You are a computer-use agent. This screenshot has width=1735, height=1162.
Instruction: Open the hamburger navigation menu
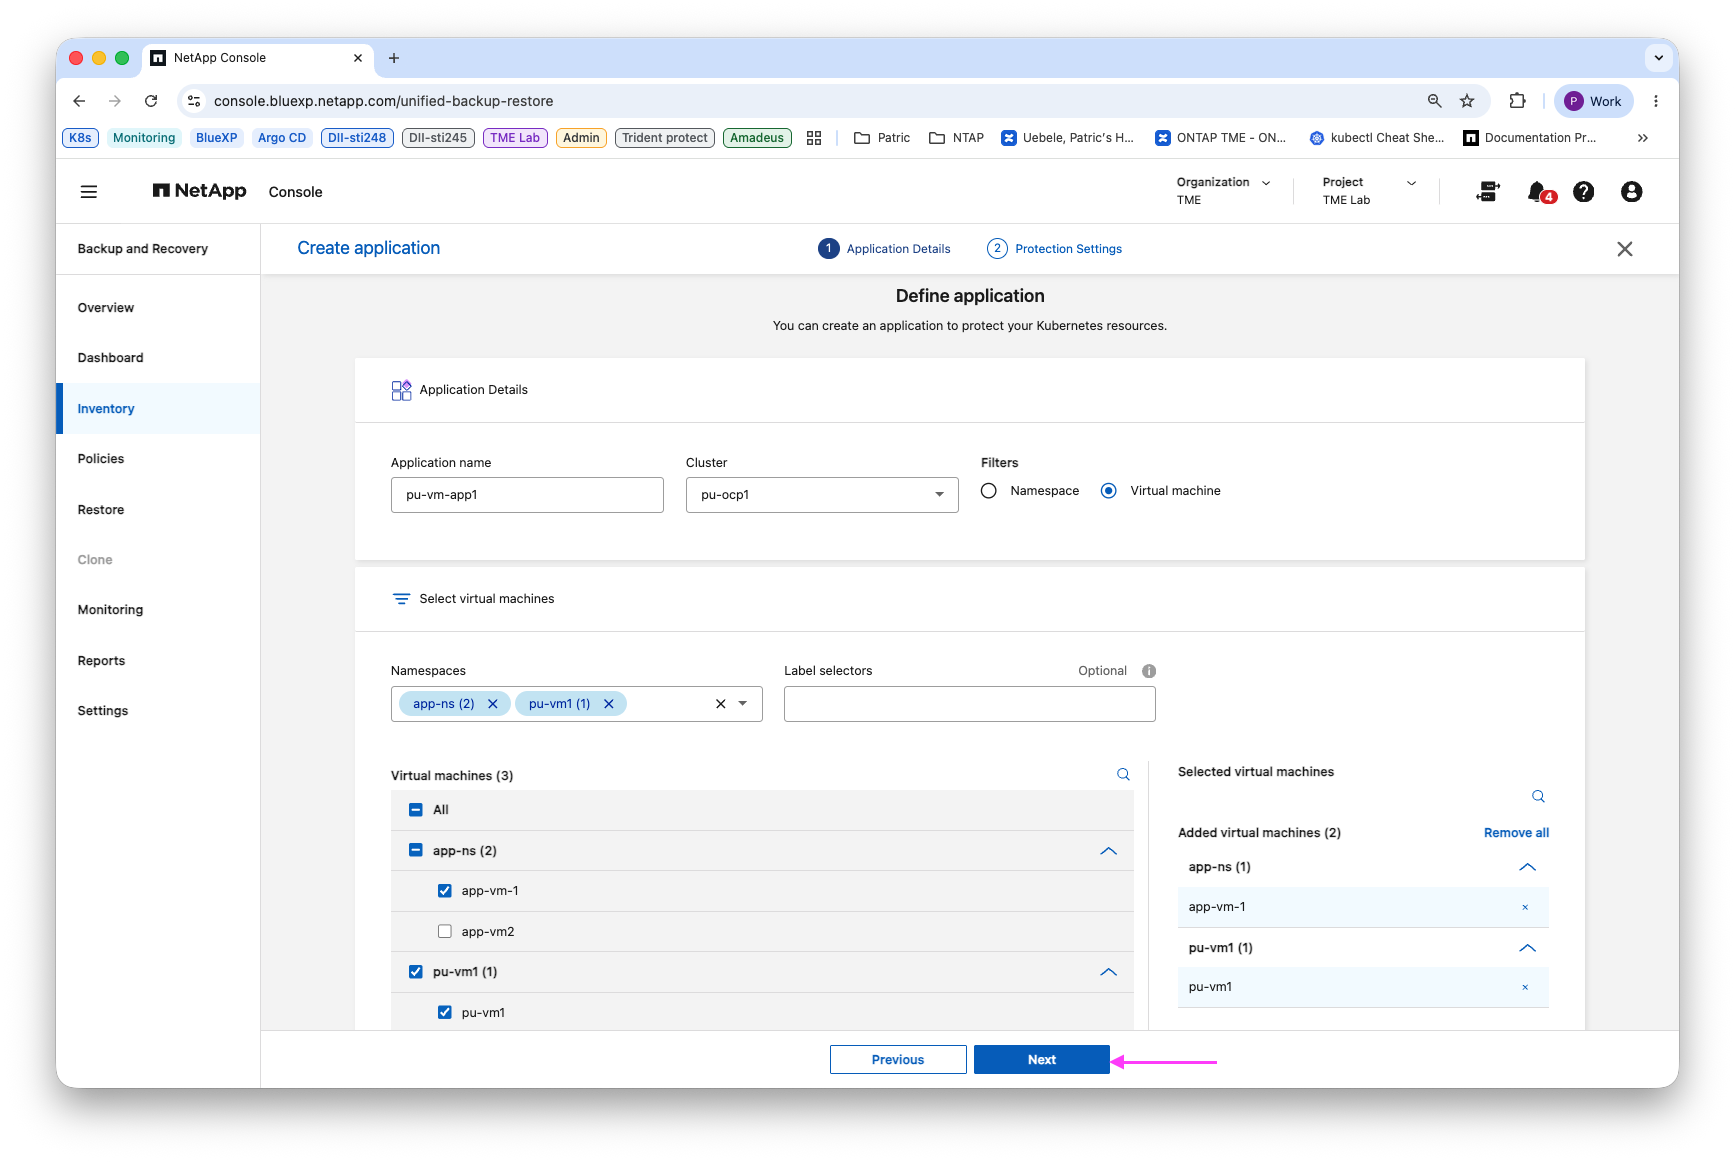click(89, 192)
